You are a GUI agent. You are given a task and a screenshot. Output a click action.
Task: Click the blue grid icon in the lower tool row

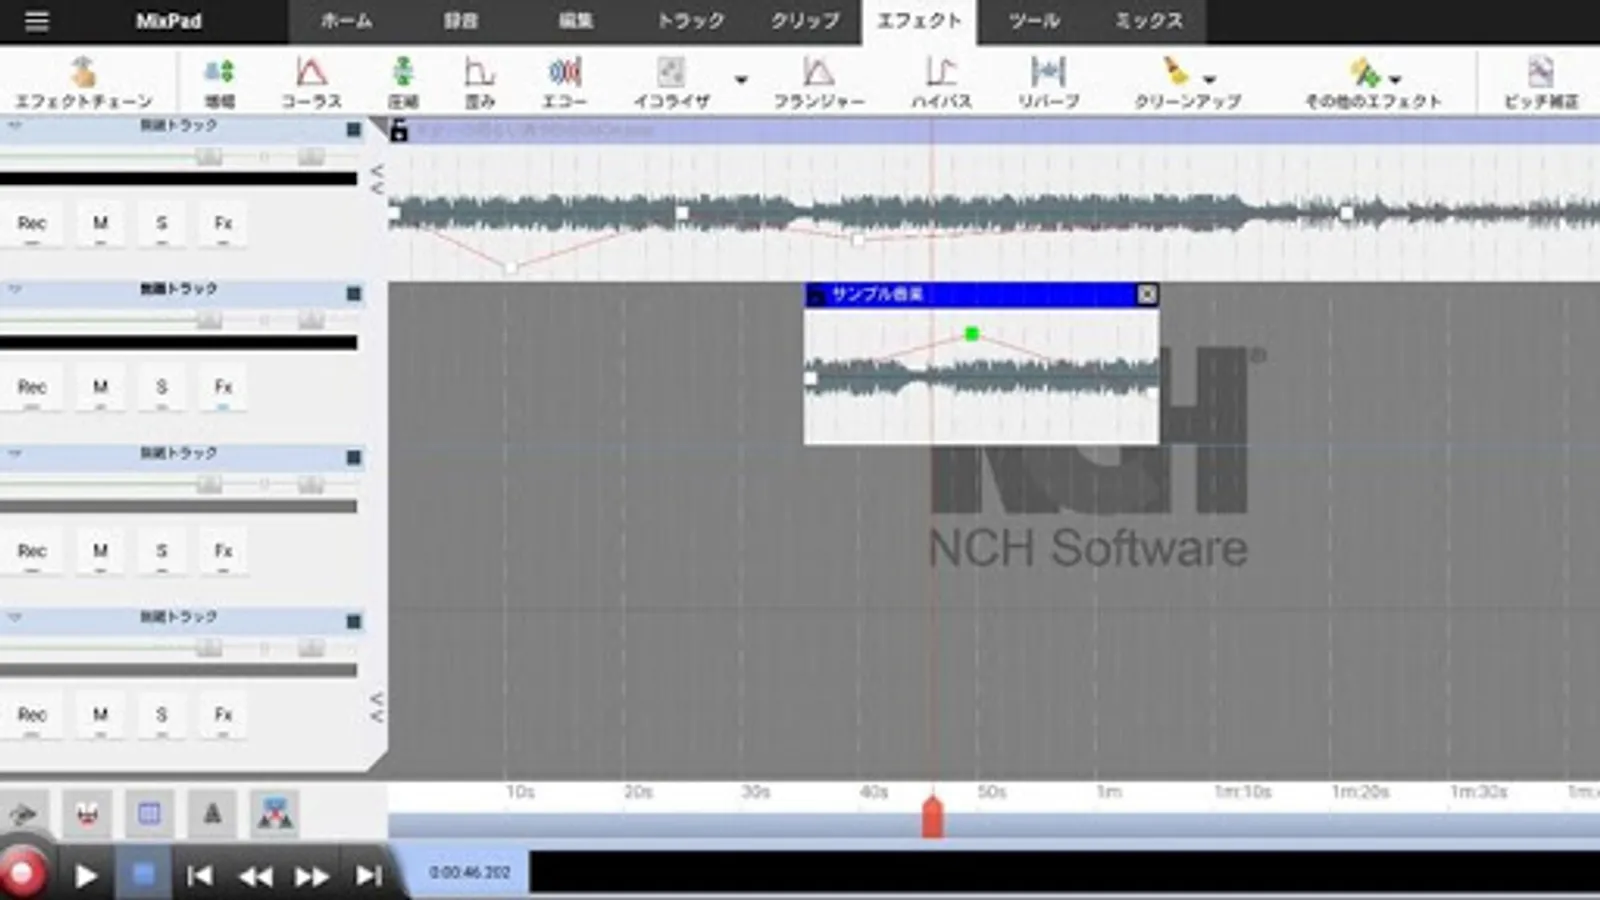tap(149, 814)
